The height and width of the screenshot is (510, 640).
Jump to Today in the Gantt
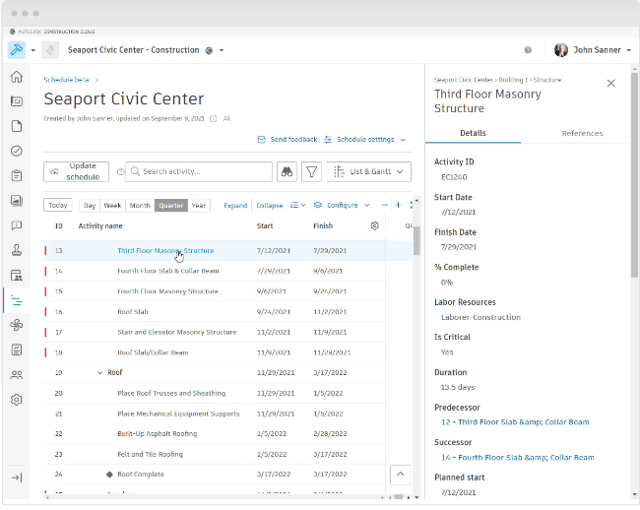tap(58, 205)
